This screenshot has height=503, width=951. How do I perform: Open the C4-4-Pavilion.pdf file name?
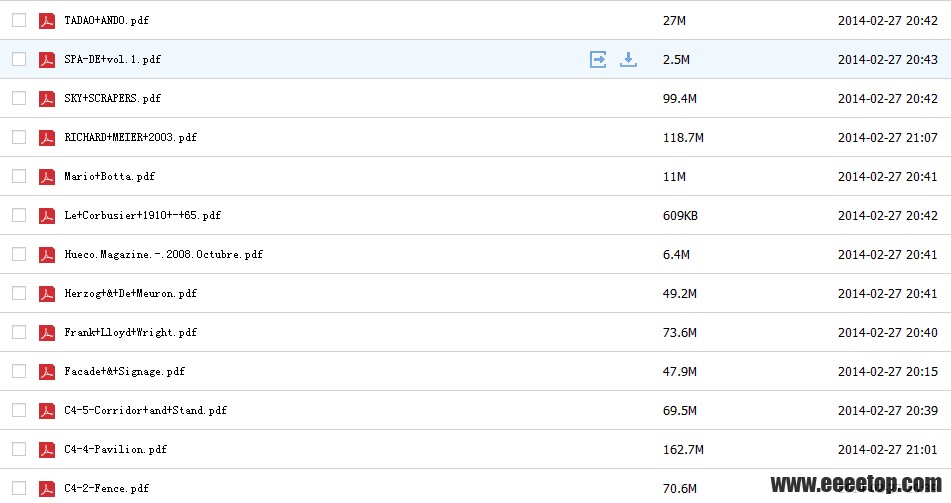coord(115,449)
